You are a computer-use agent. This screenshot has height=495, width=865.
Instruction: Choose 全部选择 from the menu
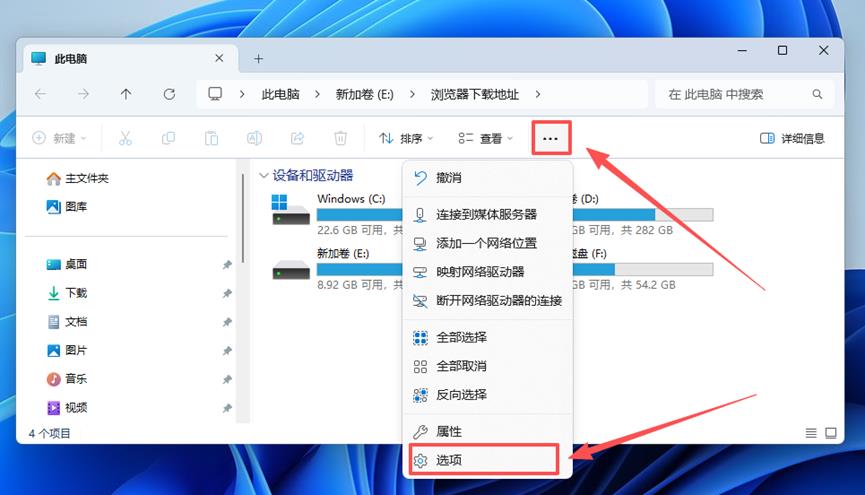[488, 337]
